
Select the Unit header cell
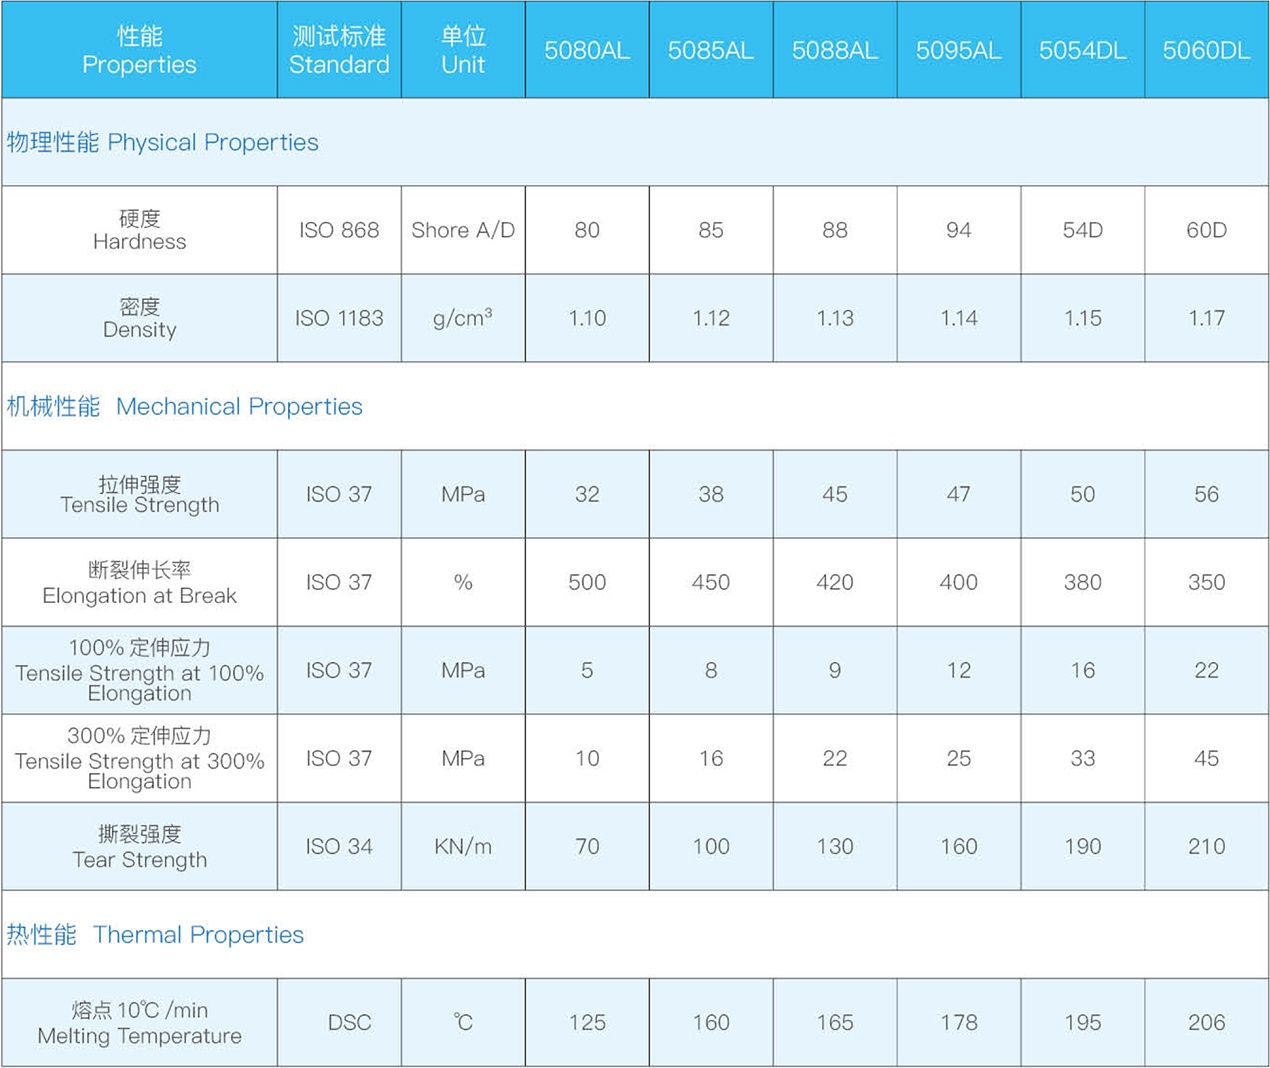pos(463,51)
